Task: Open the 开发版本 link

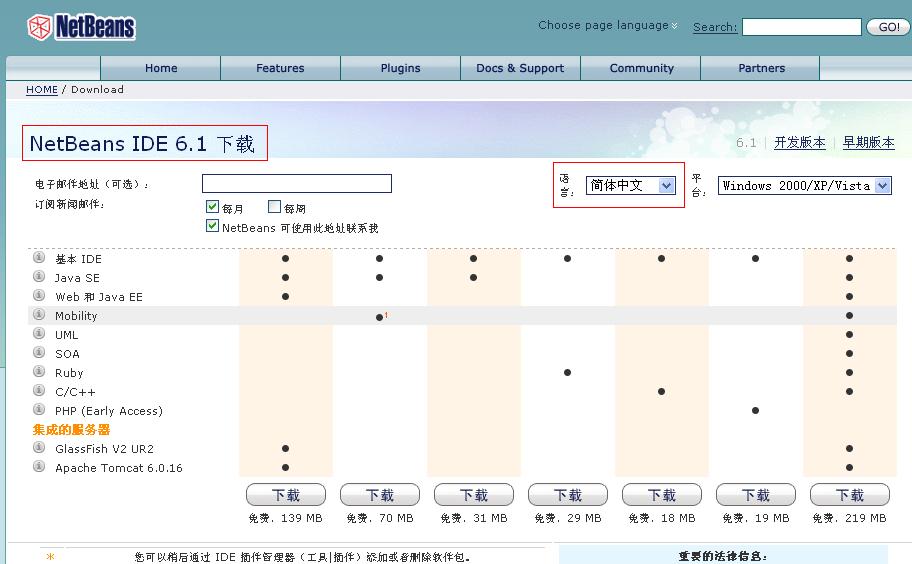Action: [x=800, y=142]
